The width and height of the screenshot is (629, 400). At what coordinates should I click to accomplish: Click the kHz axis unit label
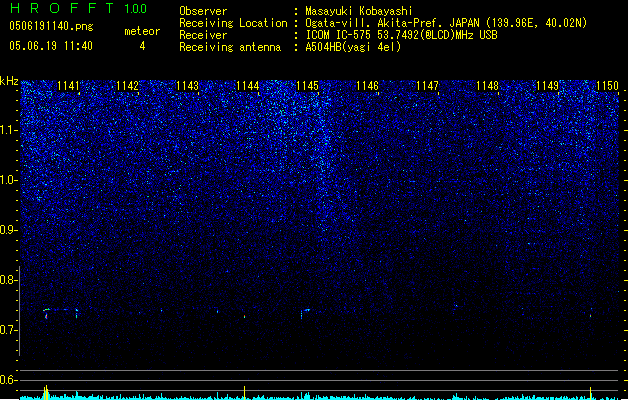tap(9, 81)
